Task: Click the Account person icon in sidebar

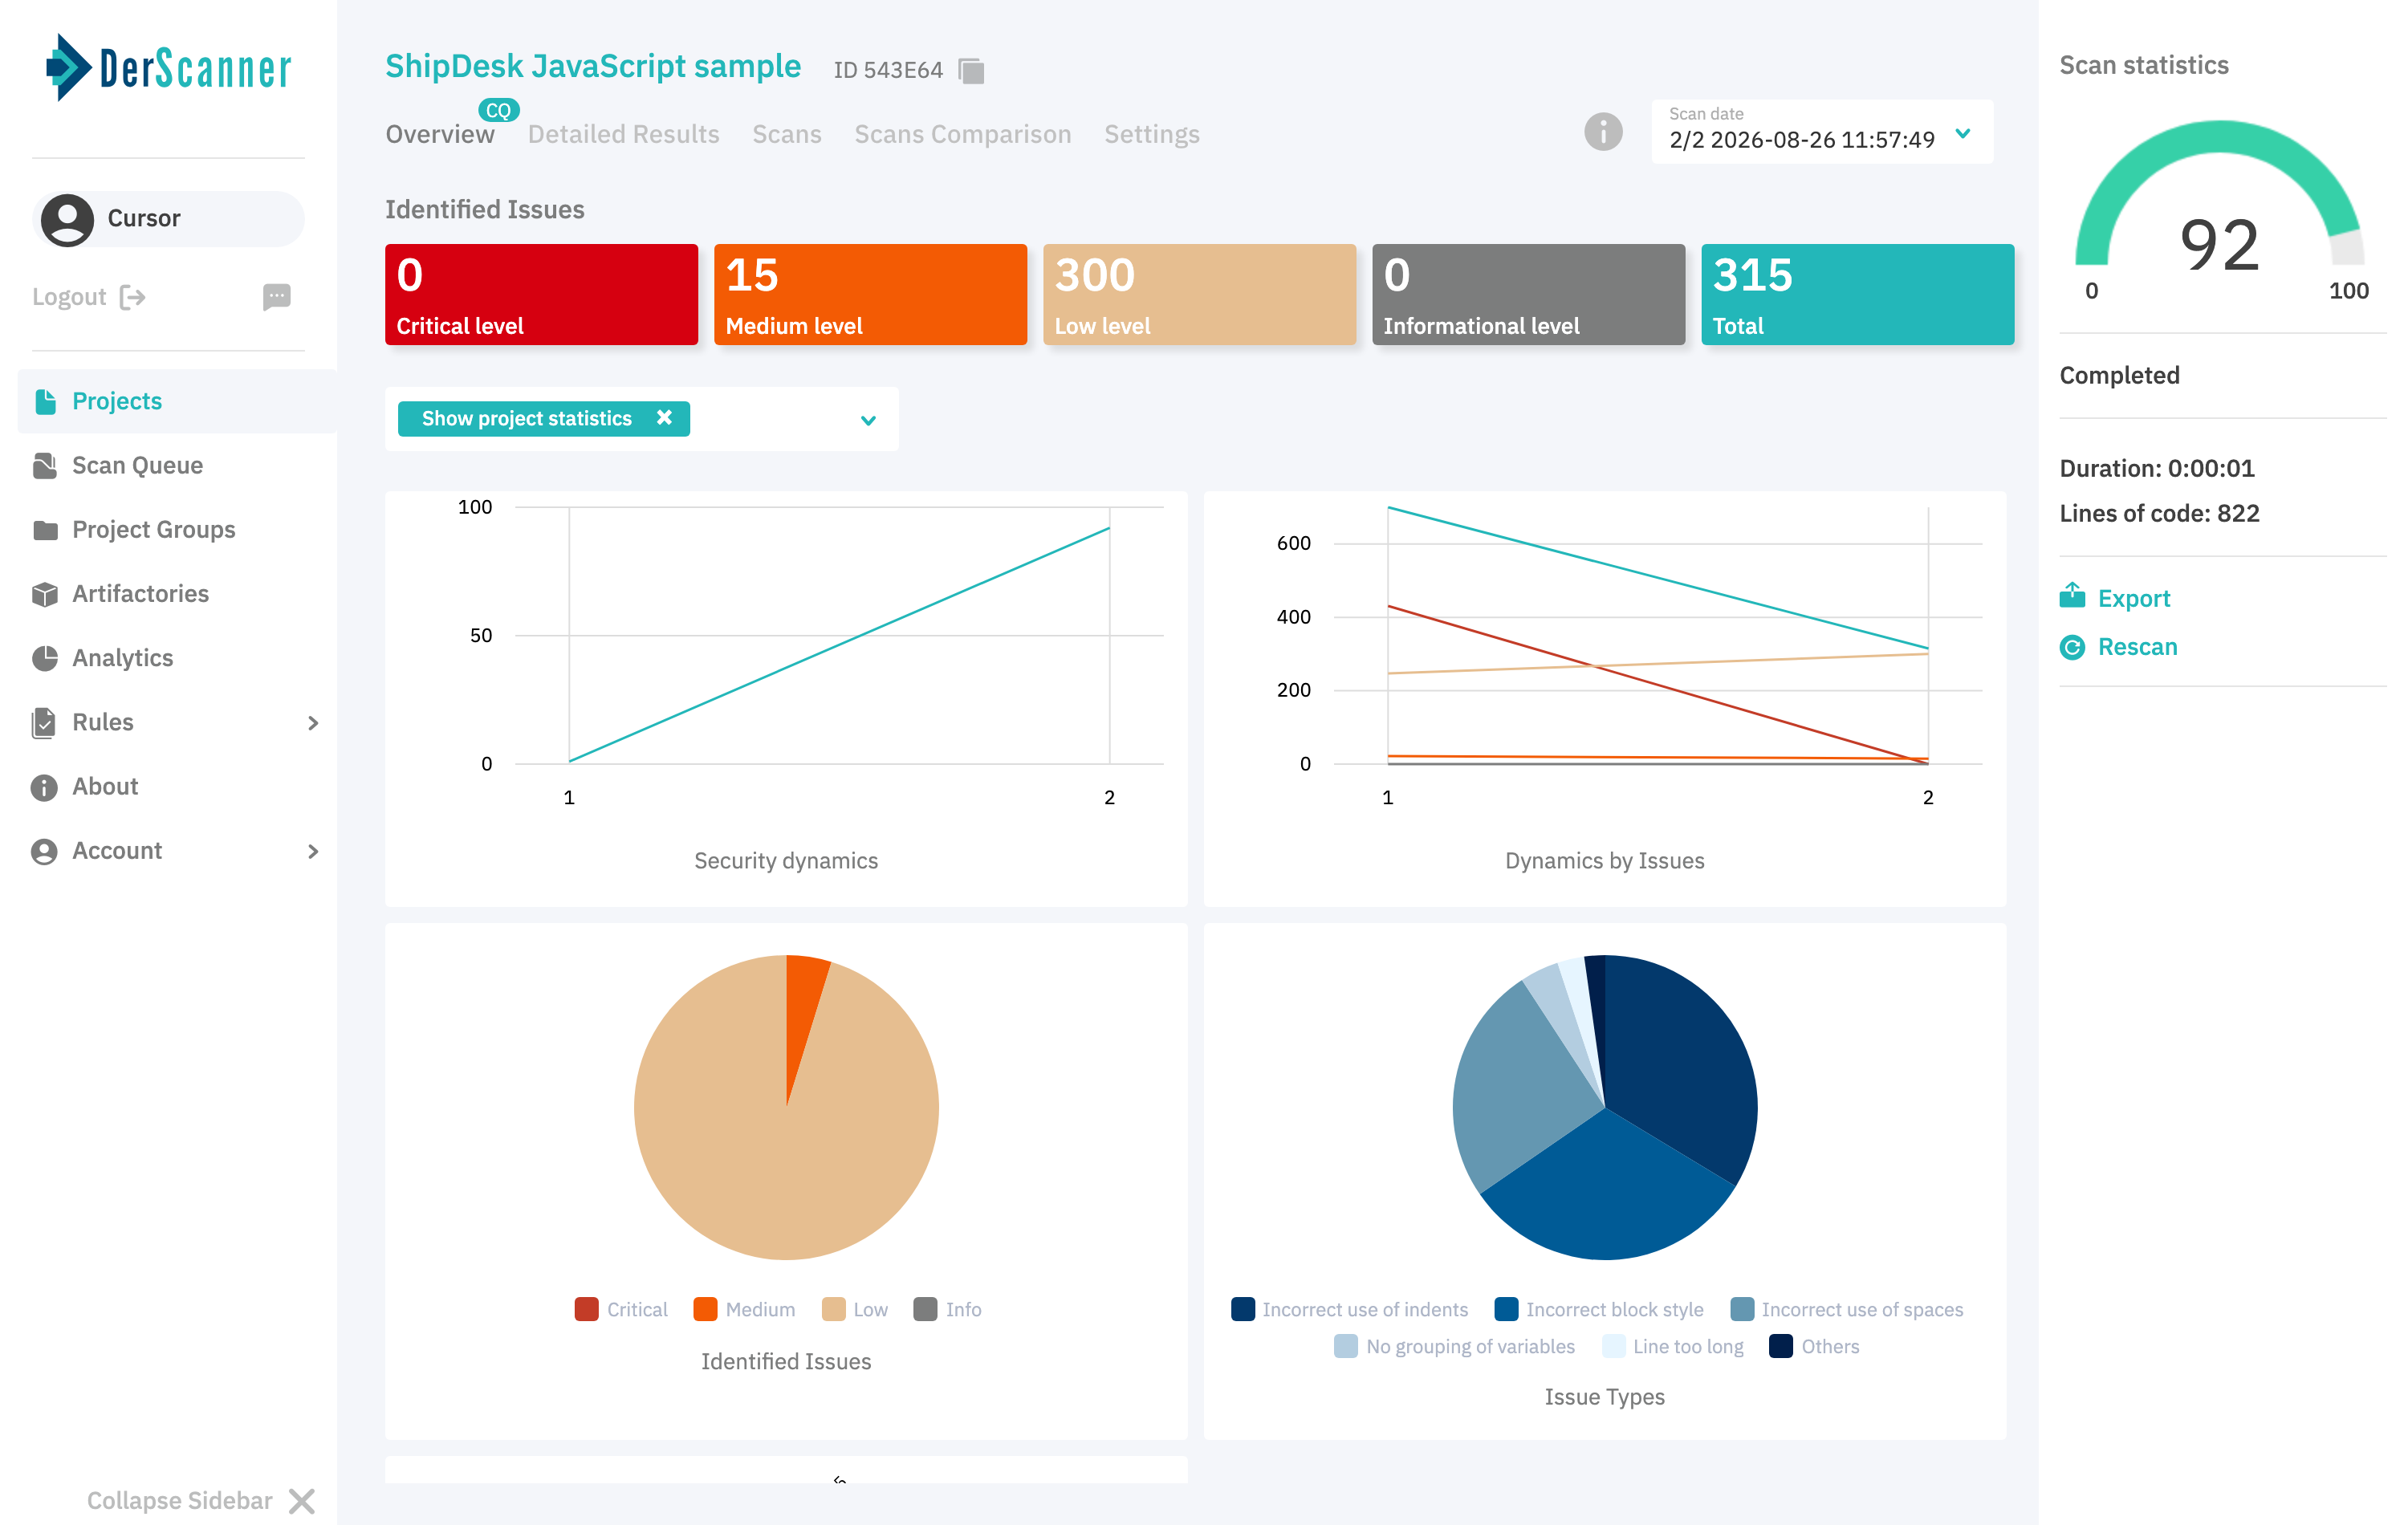Action: pyautogui.click(x=44, y=851)
